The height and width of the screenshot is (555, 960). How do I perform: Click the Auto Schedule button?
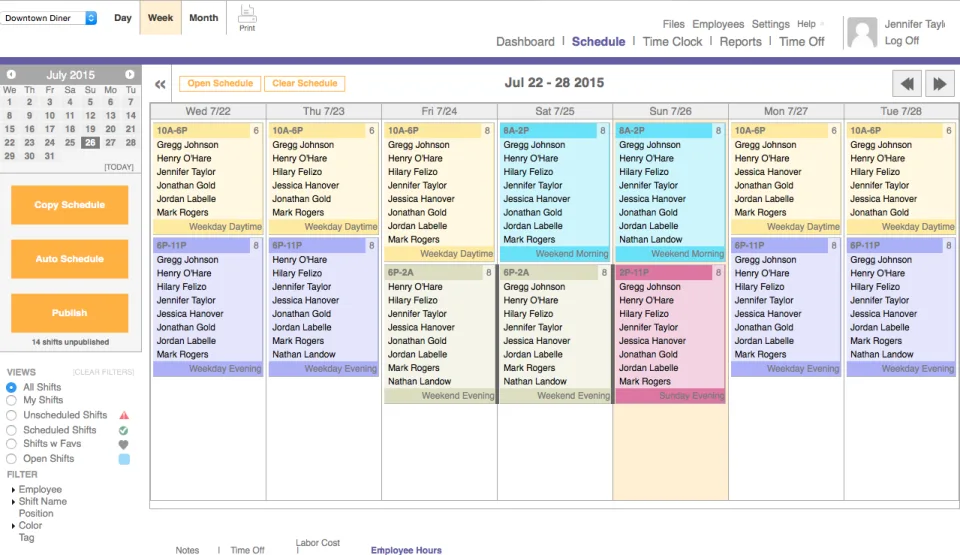tap(69, 259)
